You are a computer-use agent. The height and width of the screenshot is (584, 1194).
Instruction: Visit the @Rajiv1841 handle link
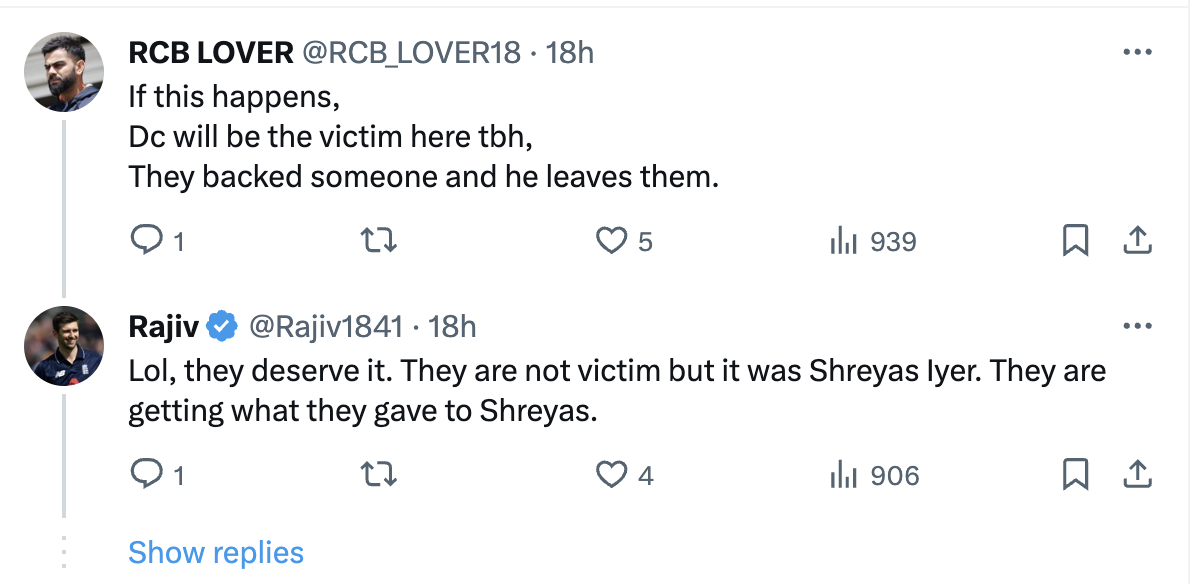[325, 327]
